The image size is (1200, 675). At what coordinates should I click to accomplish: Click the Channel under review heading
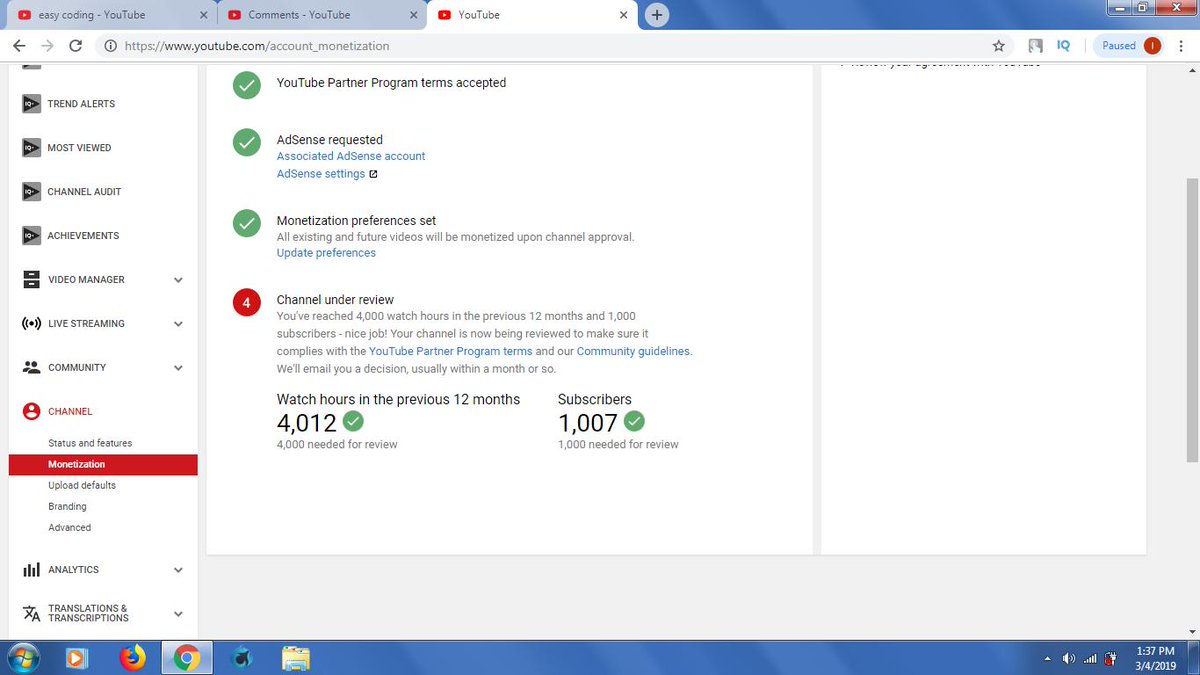(x=335, y=300)
